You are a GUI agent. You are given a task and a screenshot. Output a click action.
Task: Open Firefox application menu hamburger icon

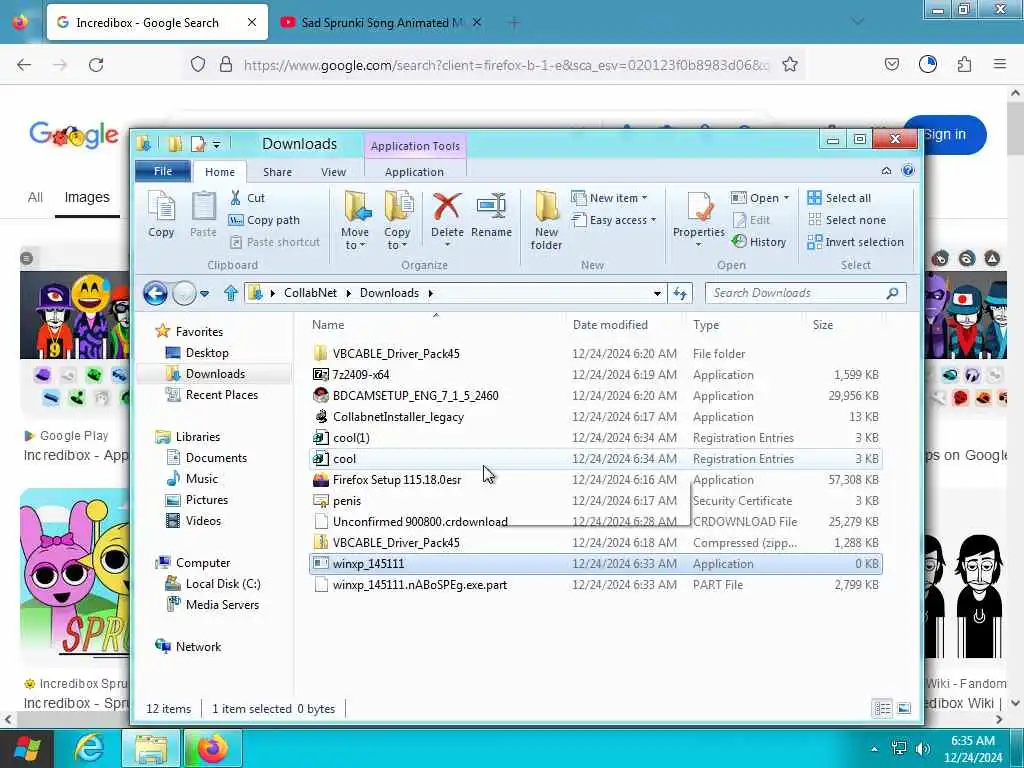tap(999, 64)
